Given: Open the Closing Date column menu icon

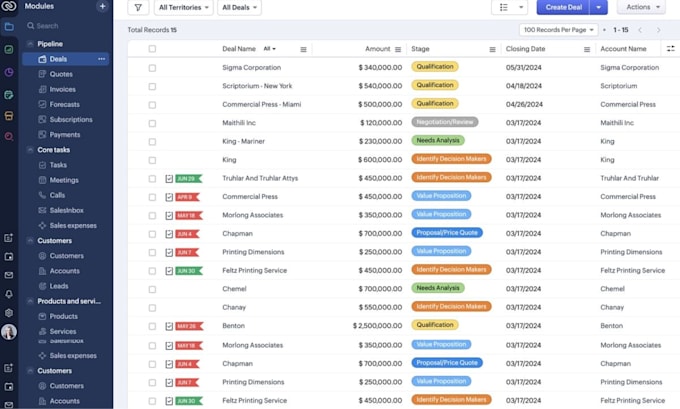Looking at the screenshot, I should (x=587, y=49).
